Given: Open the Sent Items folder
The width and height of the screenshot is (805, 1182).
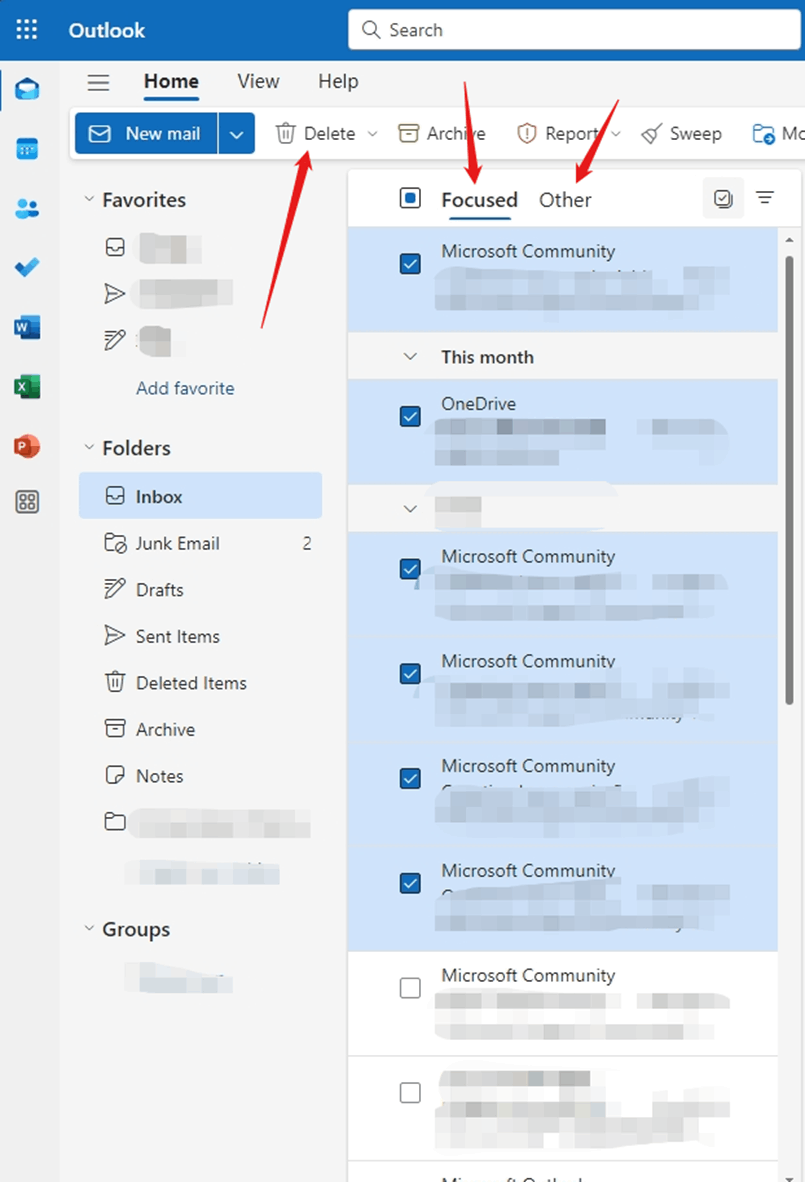Looking at the screenshot, I should tap(200, 636).
